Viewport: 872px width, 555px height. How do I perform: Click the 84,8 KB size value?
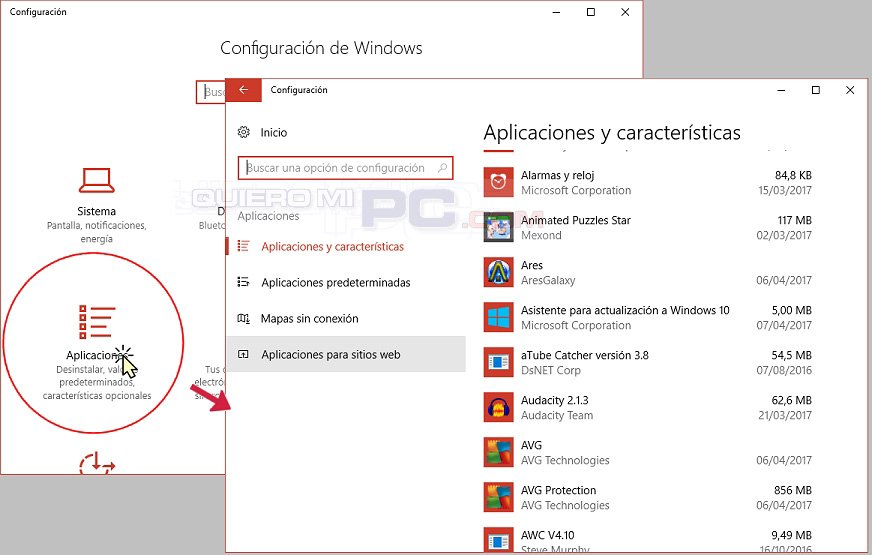pos(793,175)
